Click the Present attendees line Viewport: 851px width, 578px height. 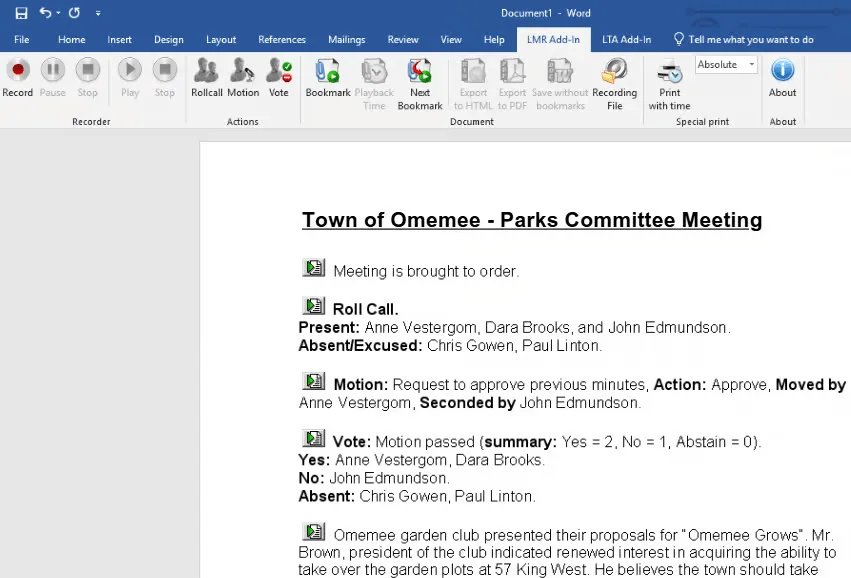tap(515, 327)
